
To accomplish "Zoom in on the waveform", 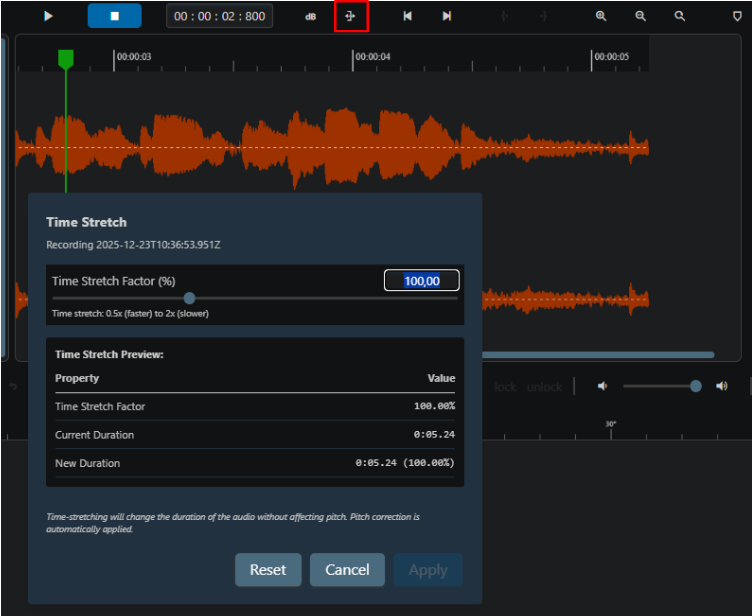I will [601, 16].
